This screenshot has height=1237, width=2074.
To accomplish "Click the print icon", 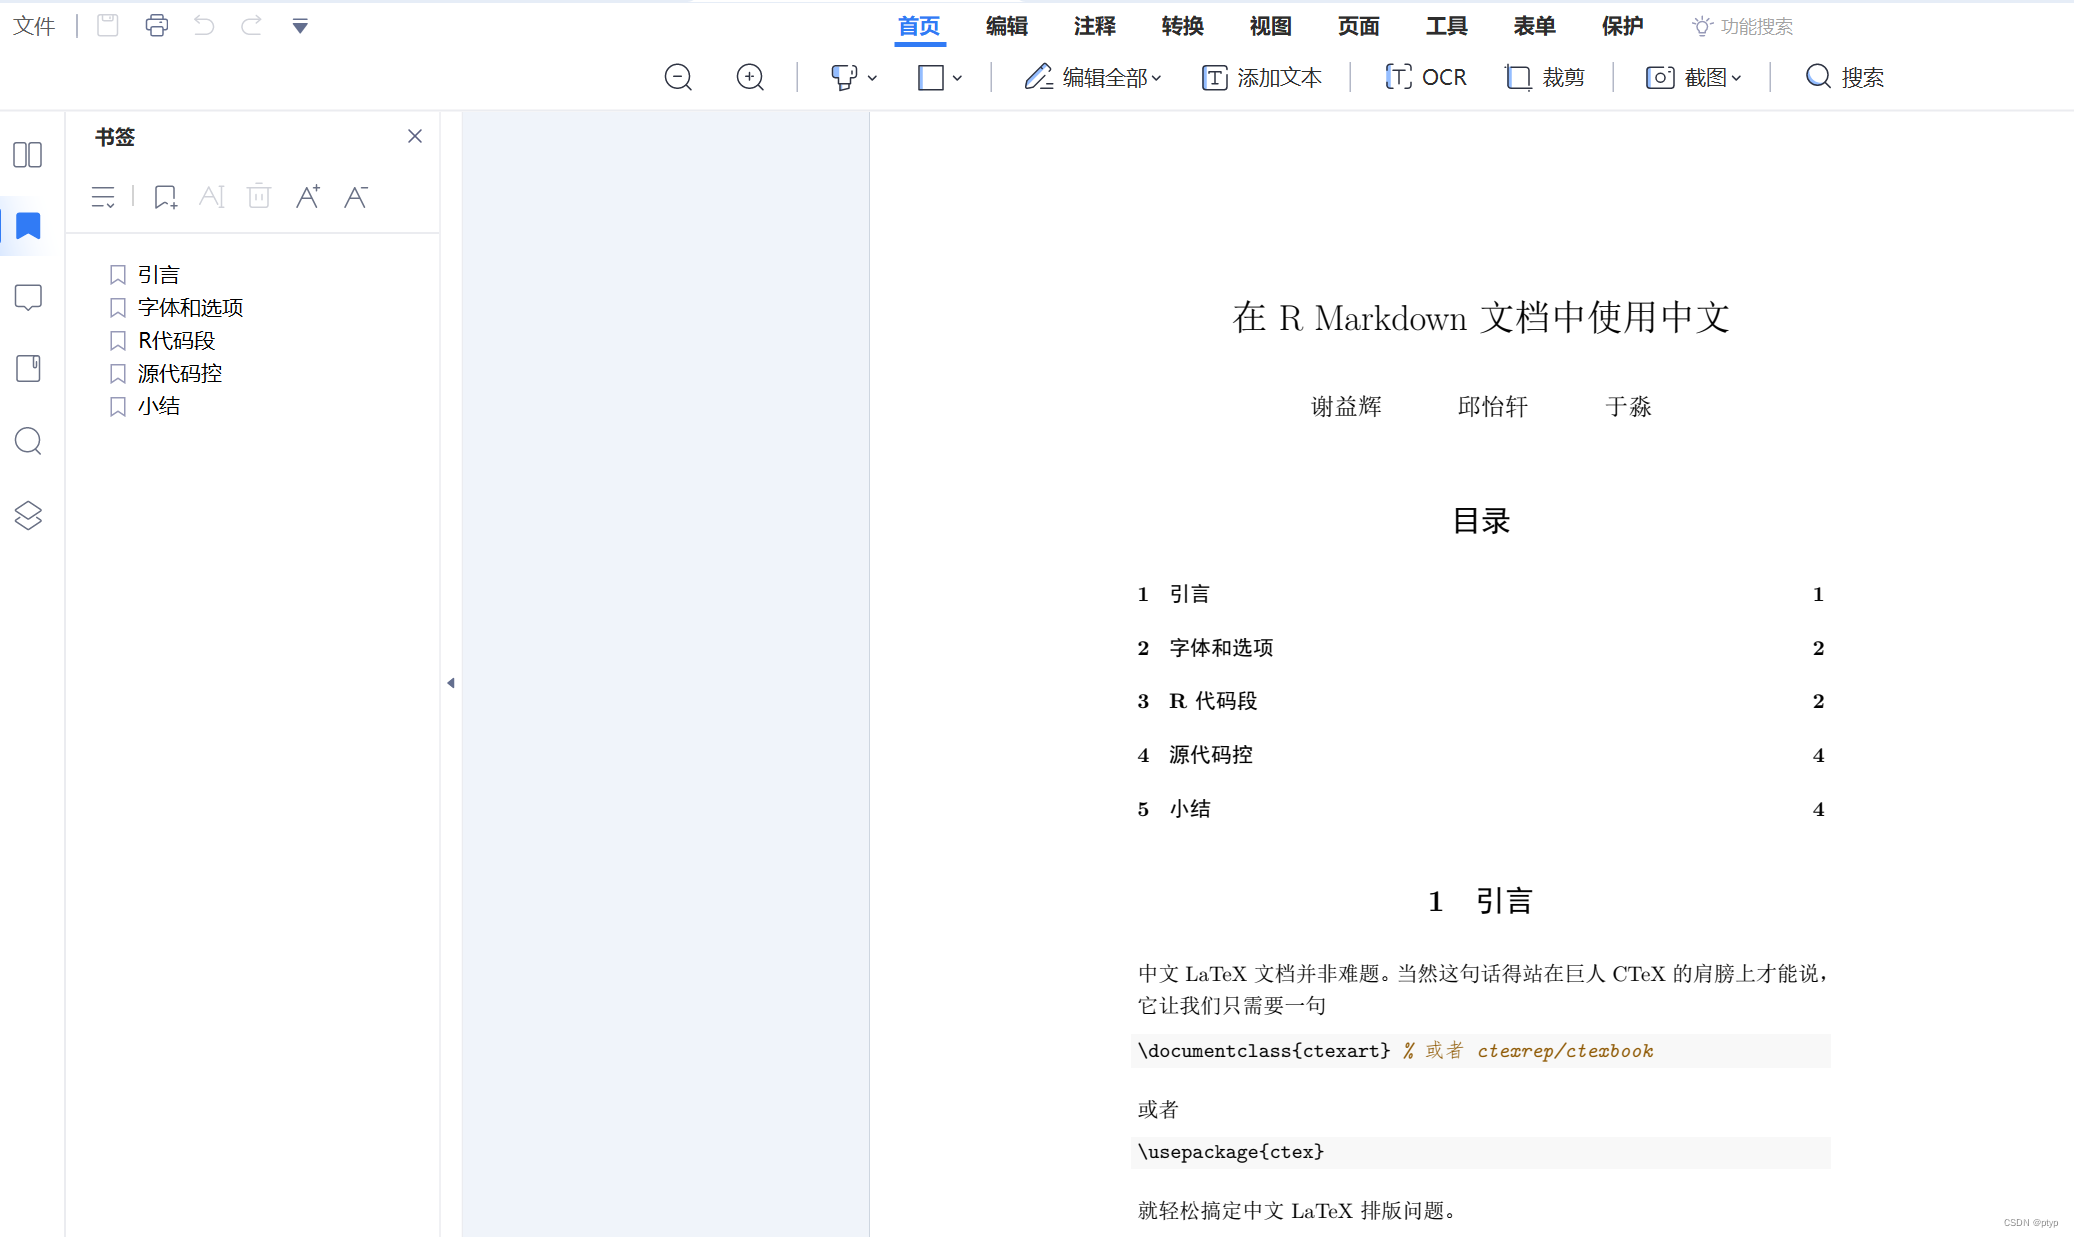I will coord(156,26).
